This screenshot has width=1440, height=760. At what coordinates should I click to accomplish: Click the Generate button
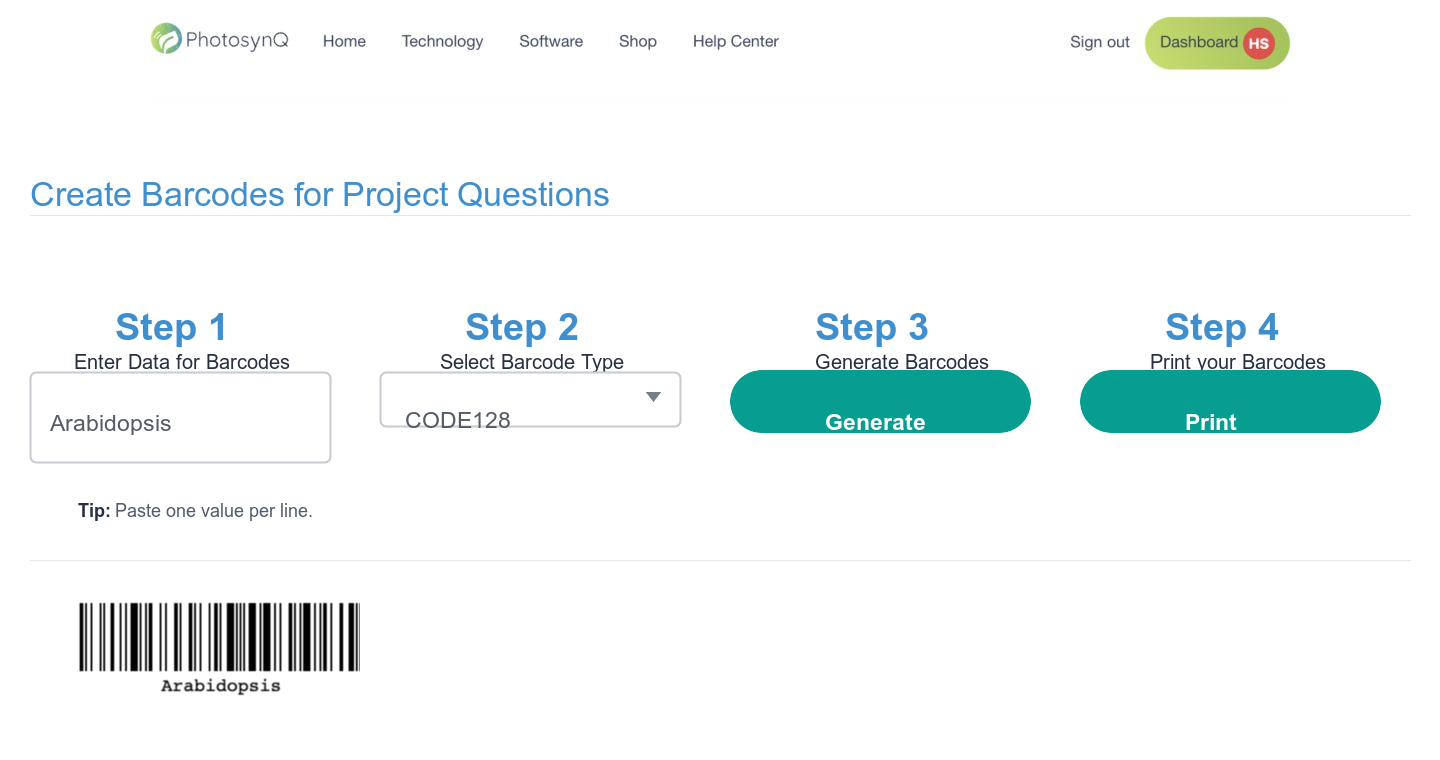coord(880,402)
